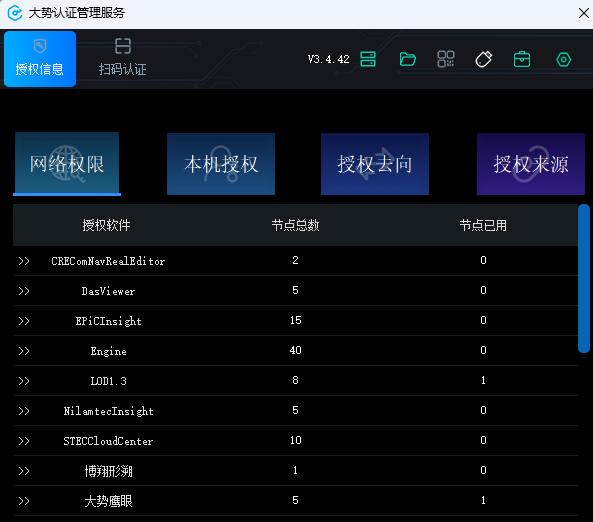Click the 博翔形朔 software name
Viewport: 593px width, 522px height.
coord(108,471)
